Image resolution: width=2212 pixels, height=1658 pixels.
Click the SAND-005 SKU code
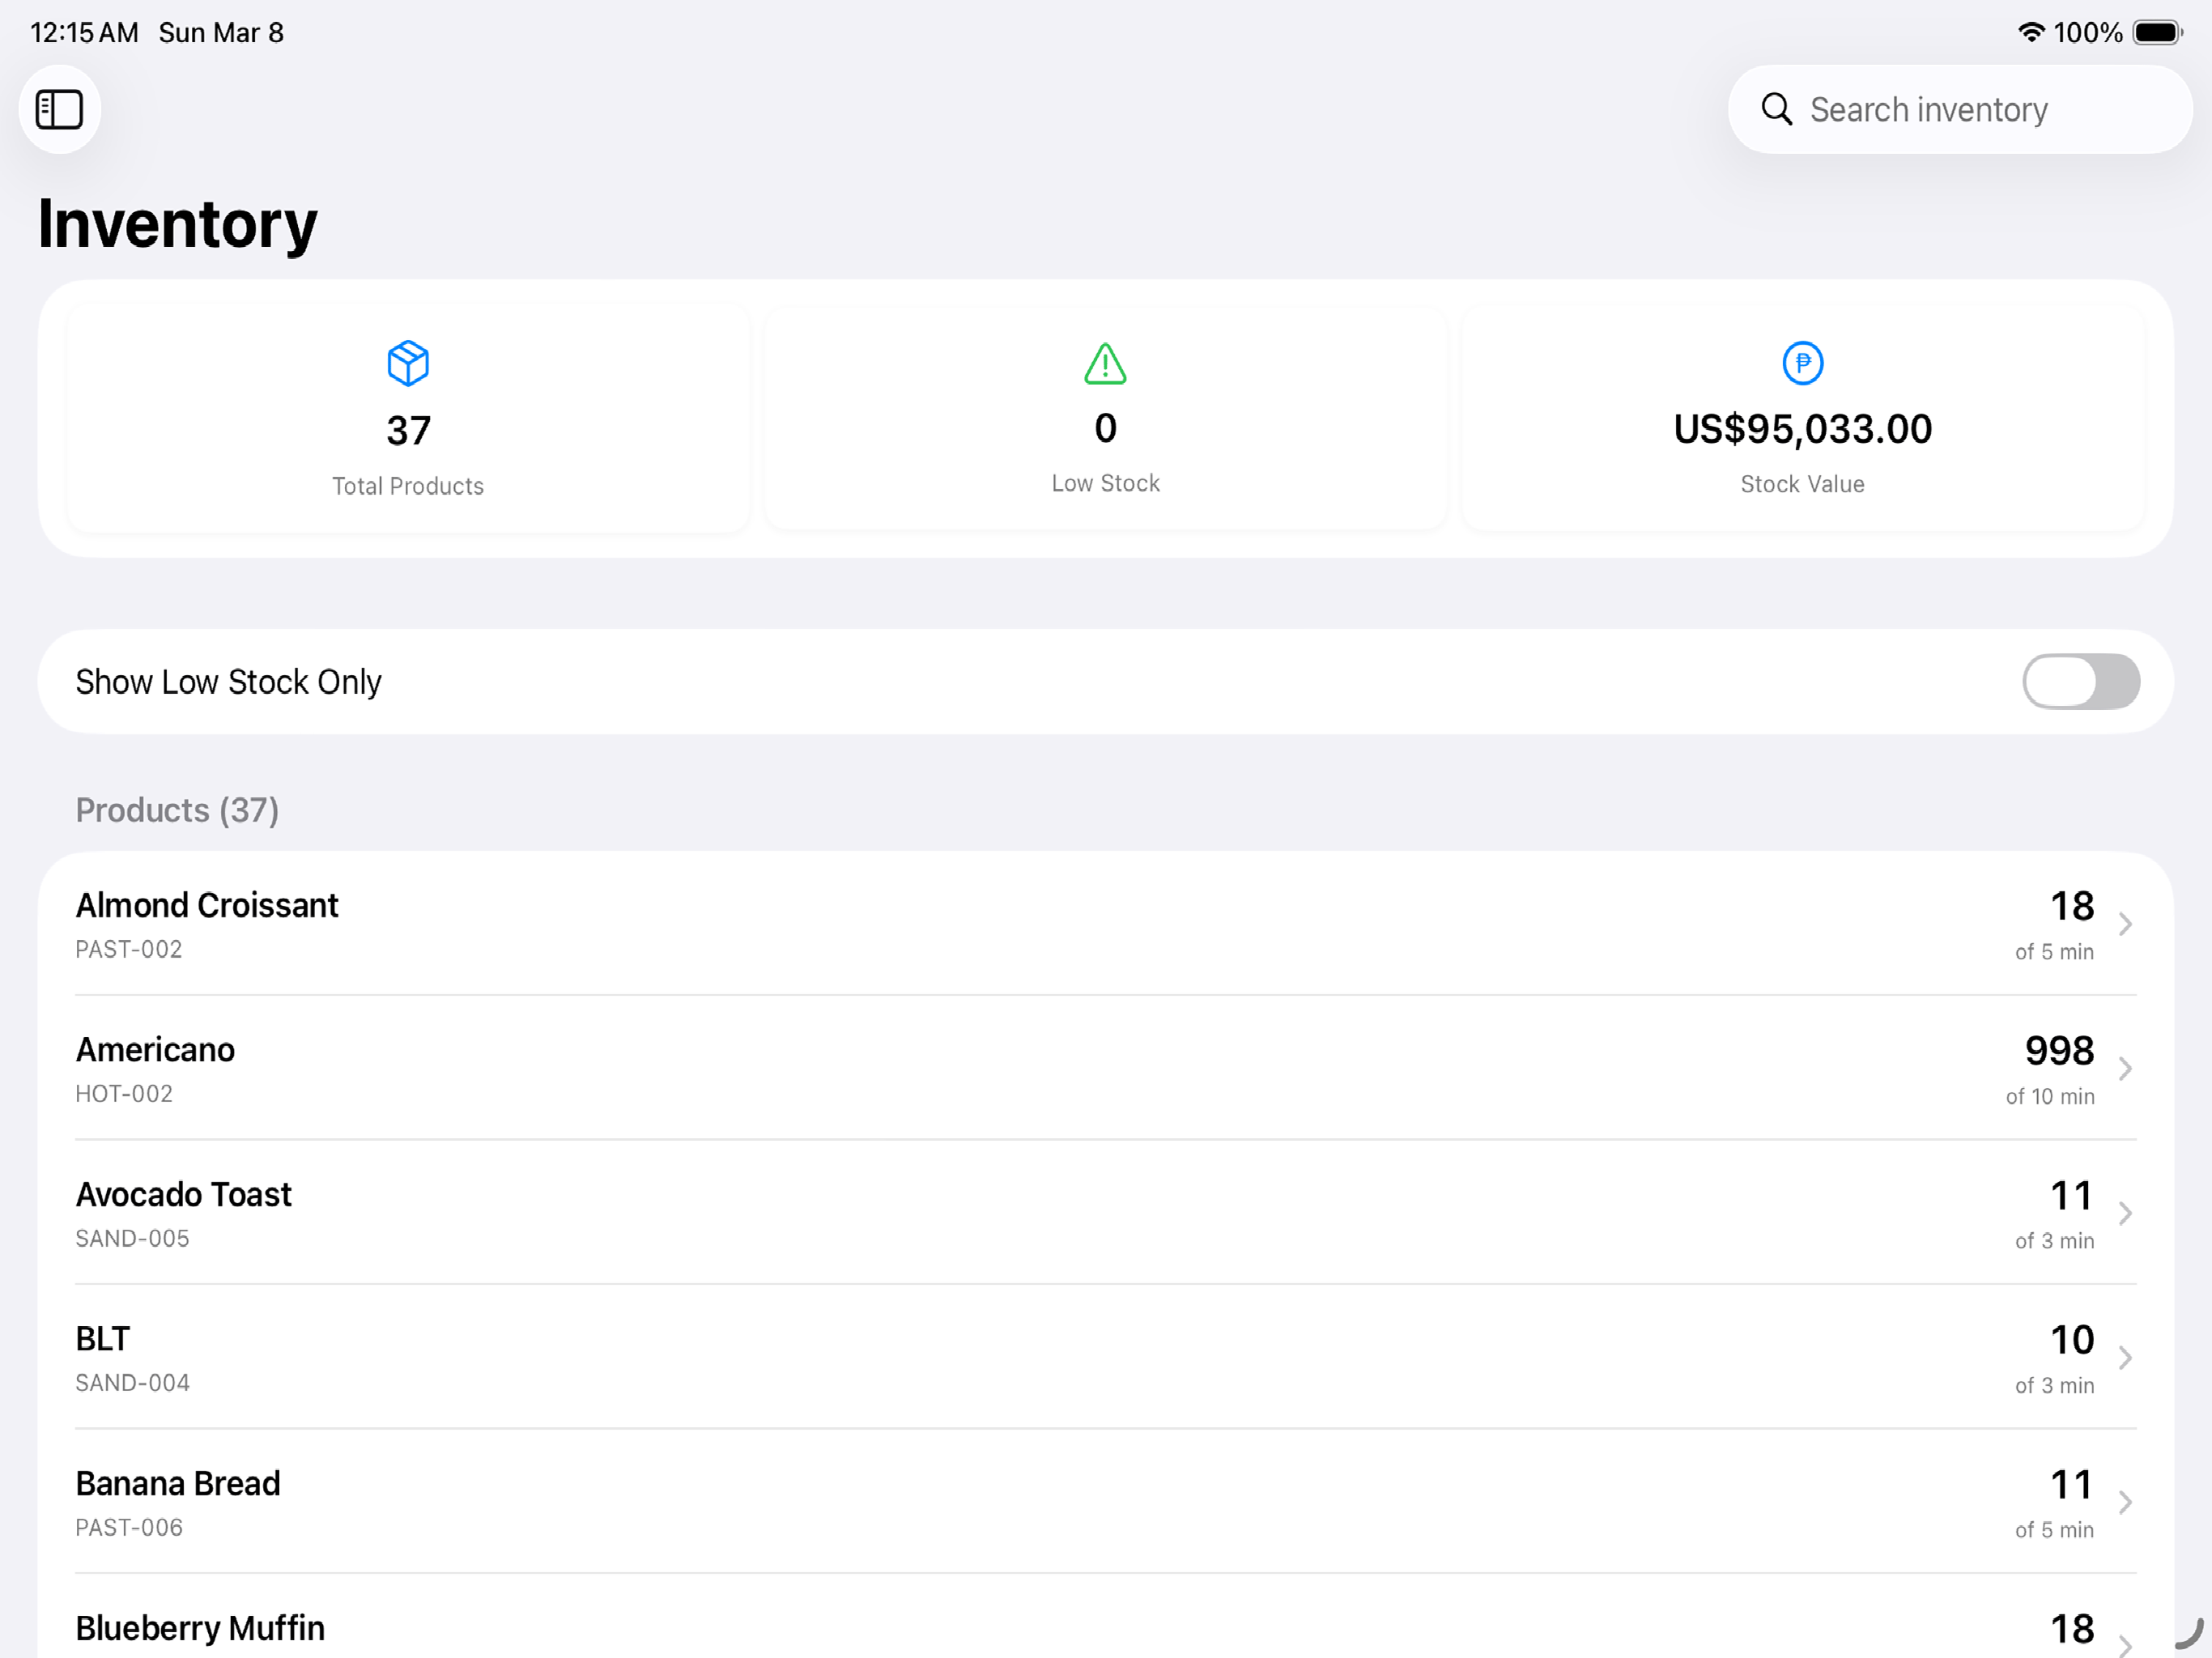pos(132,1238)
